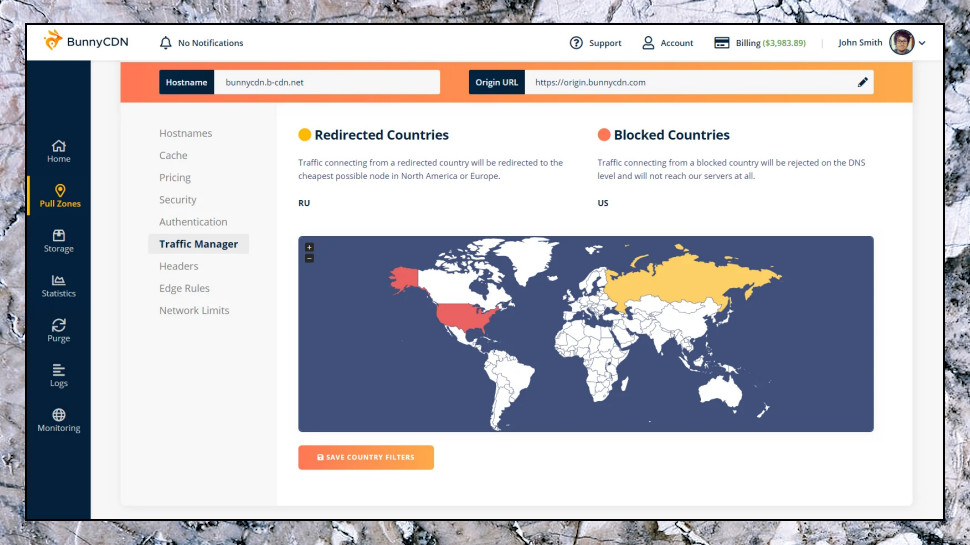
Task: Select the Cache settings tab
Action: click(173, 155)
